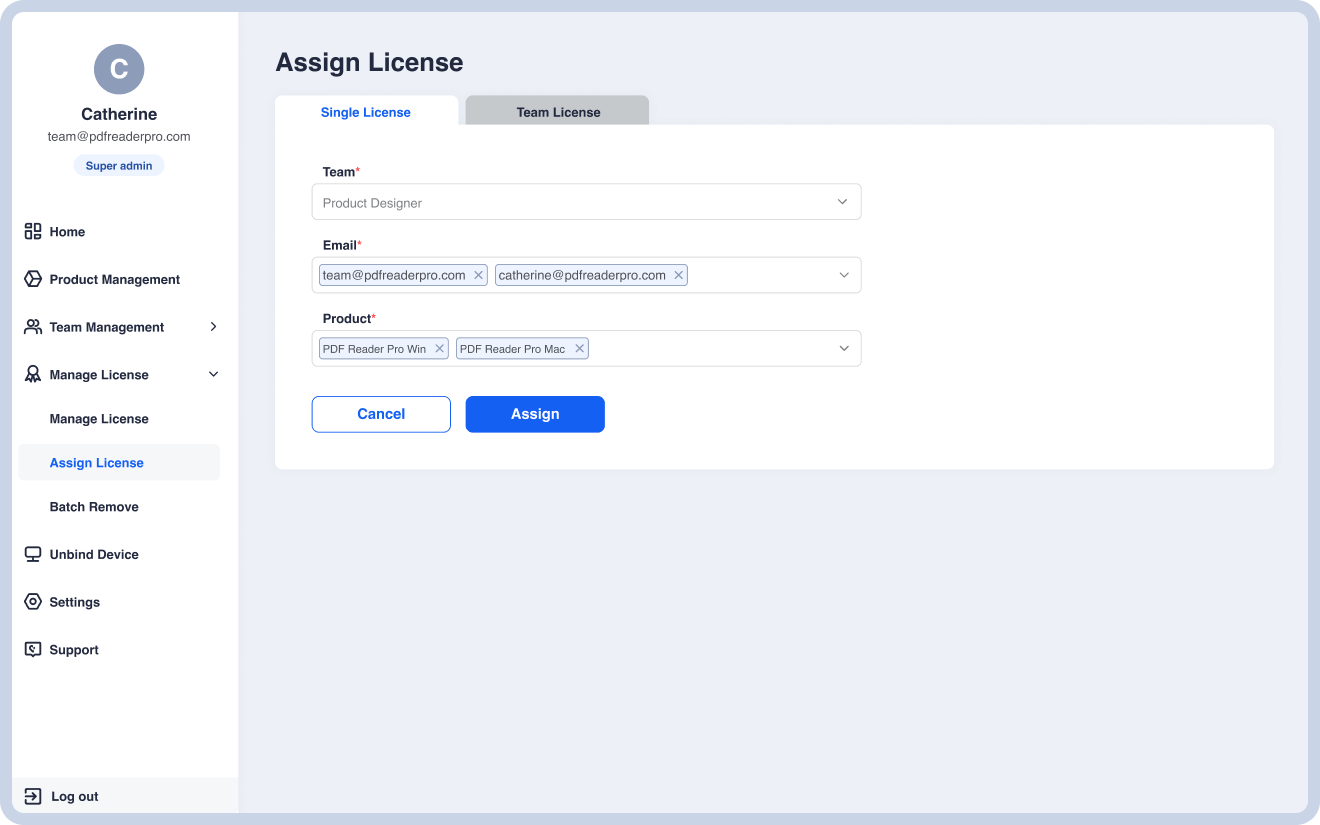The height and width of the screenshot is (825, 1320).
Task: Click the Home grid icon
Action: (33, 231)
